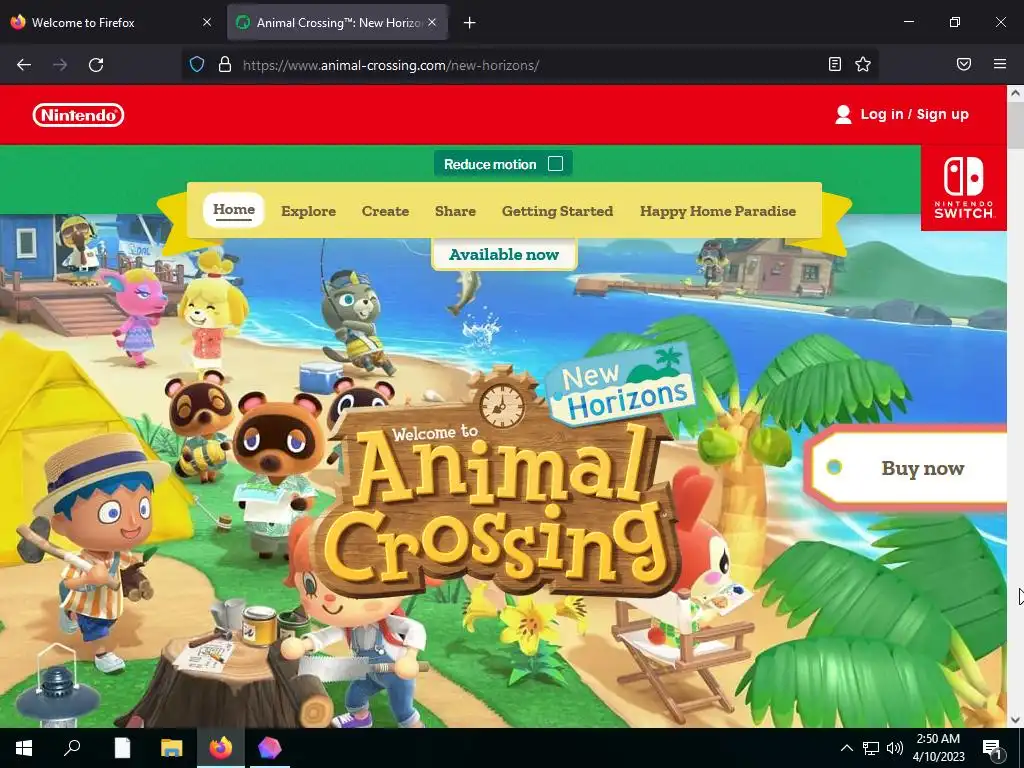Viewport: 1024px width, 768px height.
Task: Click the padlock site security icon
Action: pyautogui.click(x=225, y=65)
